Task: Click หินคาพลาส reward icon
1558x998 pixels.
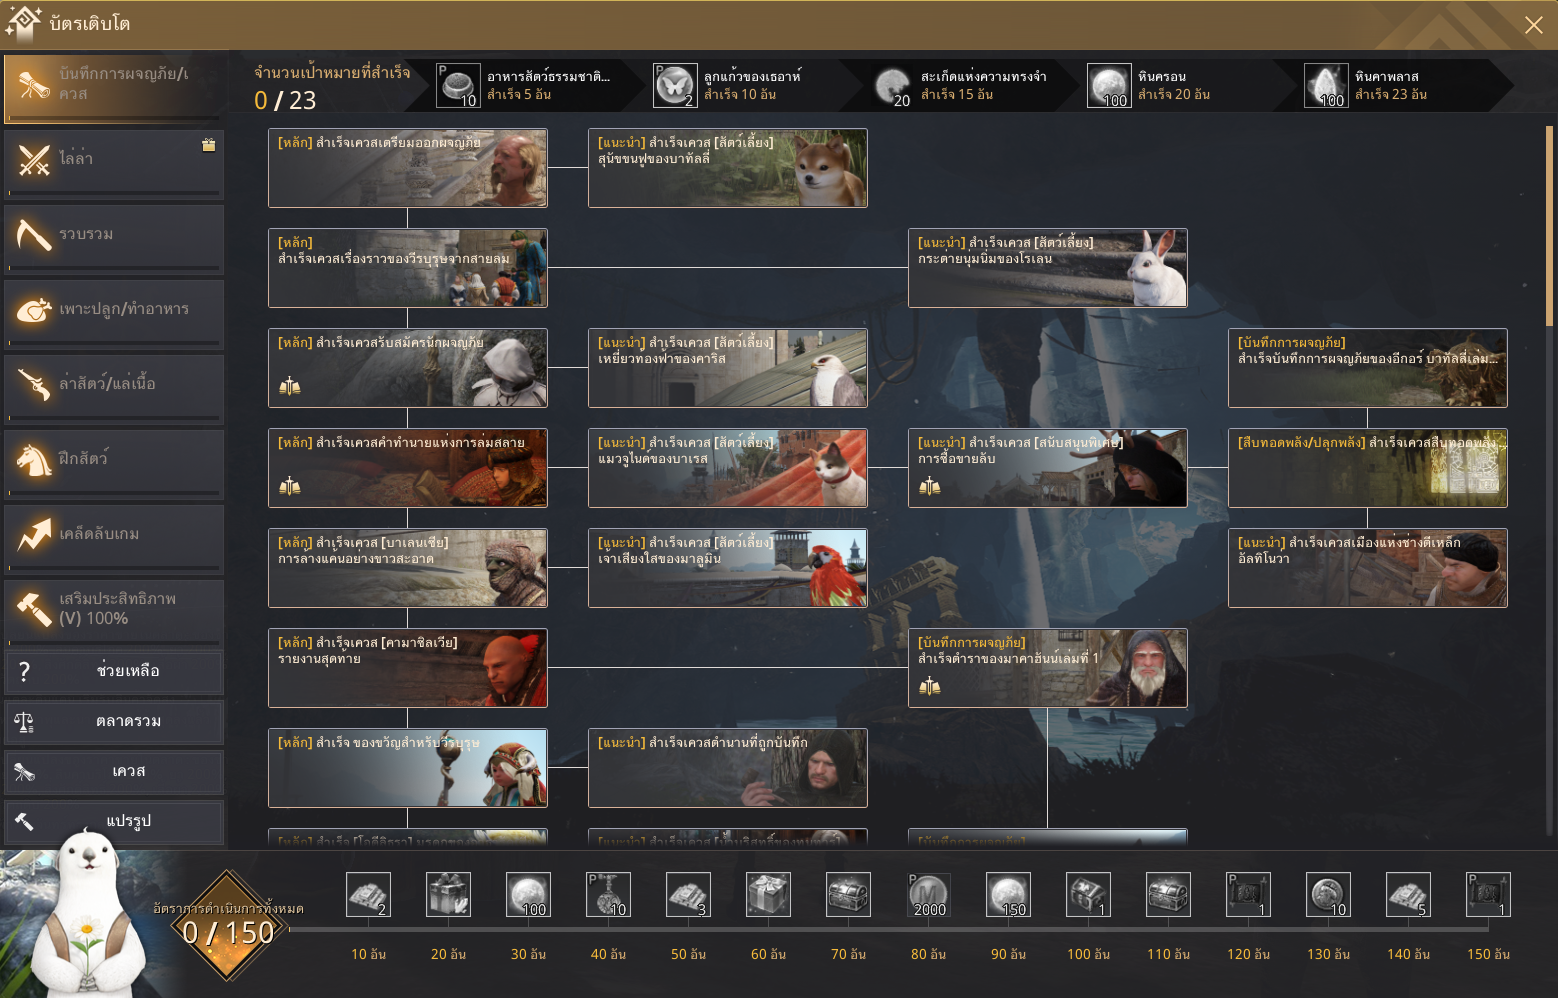Action: click(1326, 86)
